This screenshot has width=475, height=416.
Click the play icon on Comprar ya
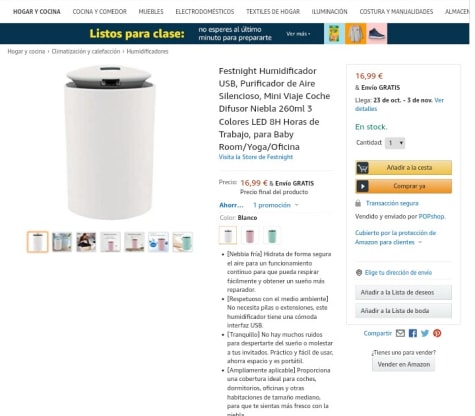(363, 186)
